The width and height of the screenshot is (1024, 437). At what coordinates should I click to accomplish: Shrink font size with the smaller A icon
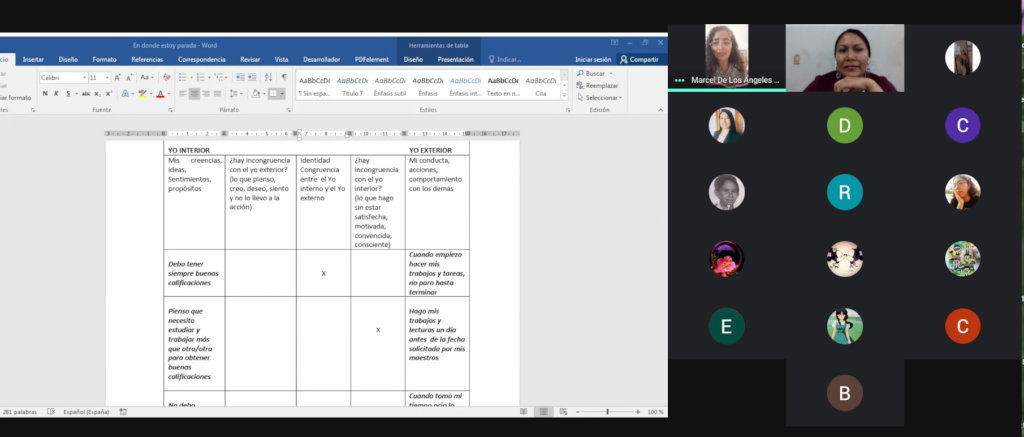(x=129, y=77)
